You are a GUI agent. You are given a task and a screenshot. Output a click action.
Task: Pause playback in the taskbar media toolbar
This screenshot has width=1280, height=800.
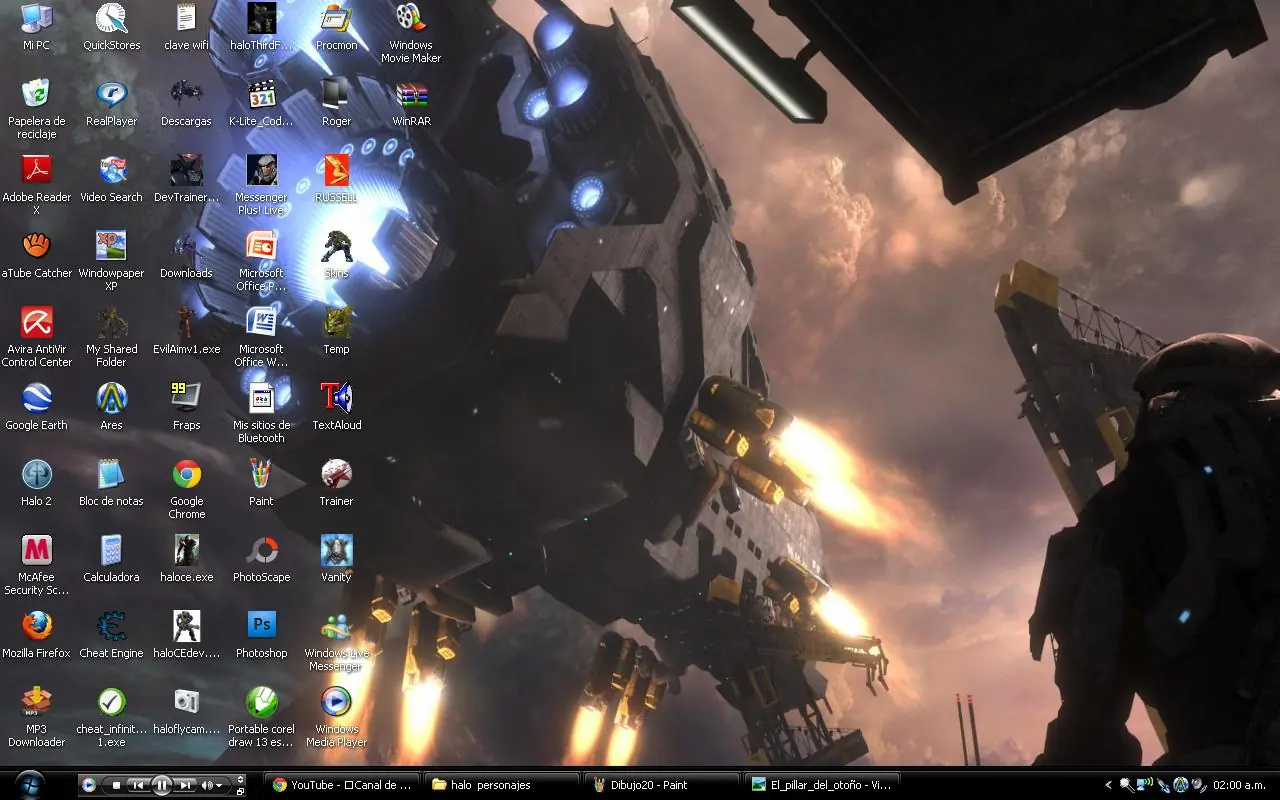tap(161, 785)
